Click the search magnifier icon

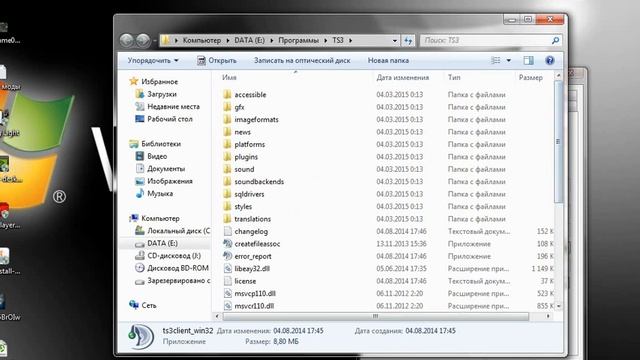[x=555, y=40]
